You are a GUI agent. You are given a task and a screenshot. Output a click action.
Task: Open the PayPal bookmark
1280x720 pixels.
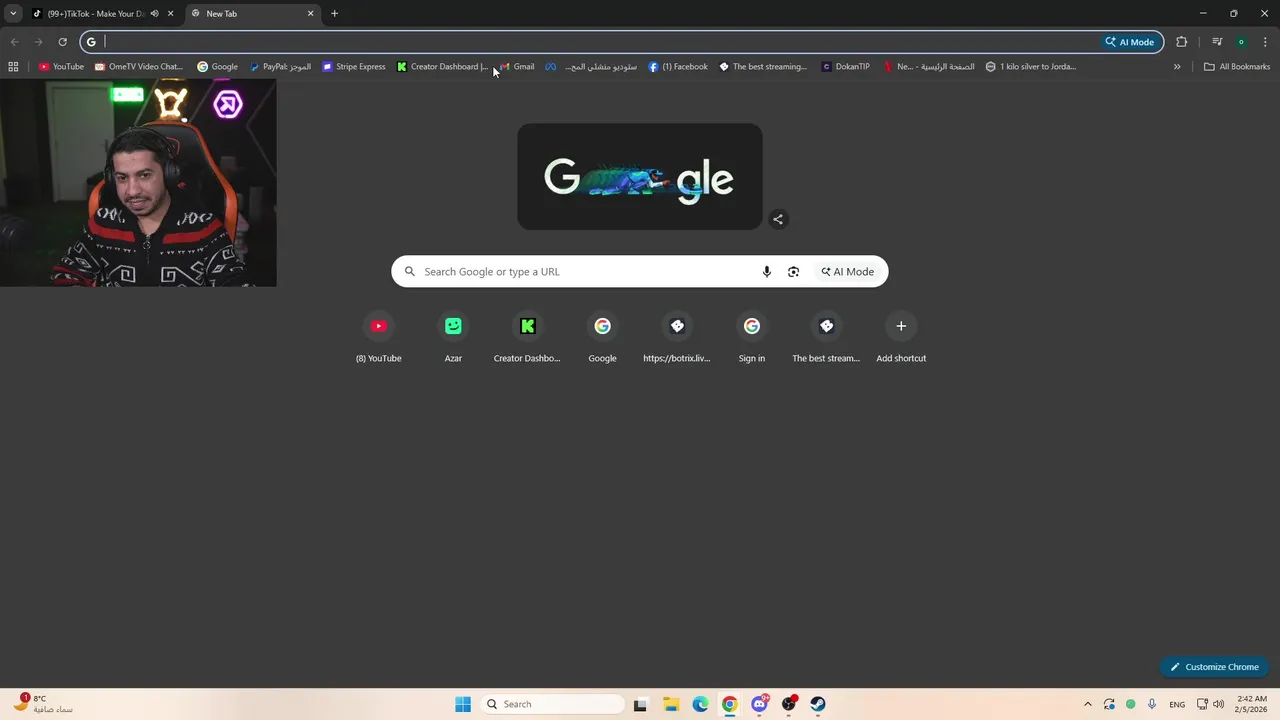(279, 67)
